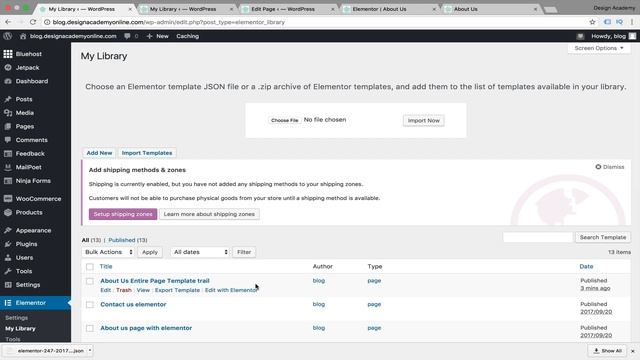The width and height of the screenshot is (640, 360).
Task: Dismiss the shipping notice
Action: (x=610, y=167)
